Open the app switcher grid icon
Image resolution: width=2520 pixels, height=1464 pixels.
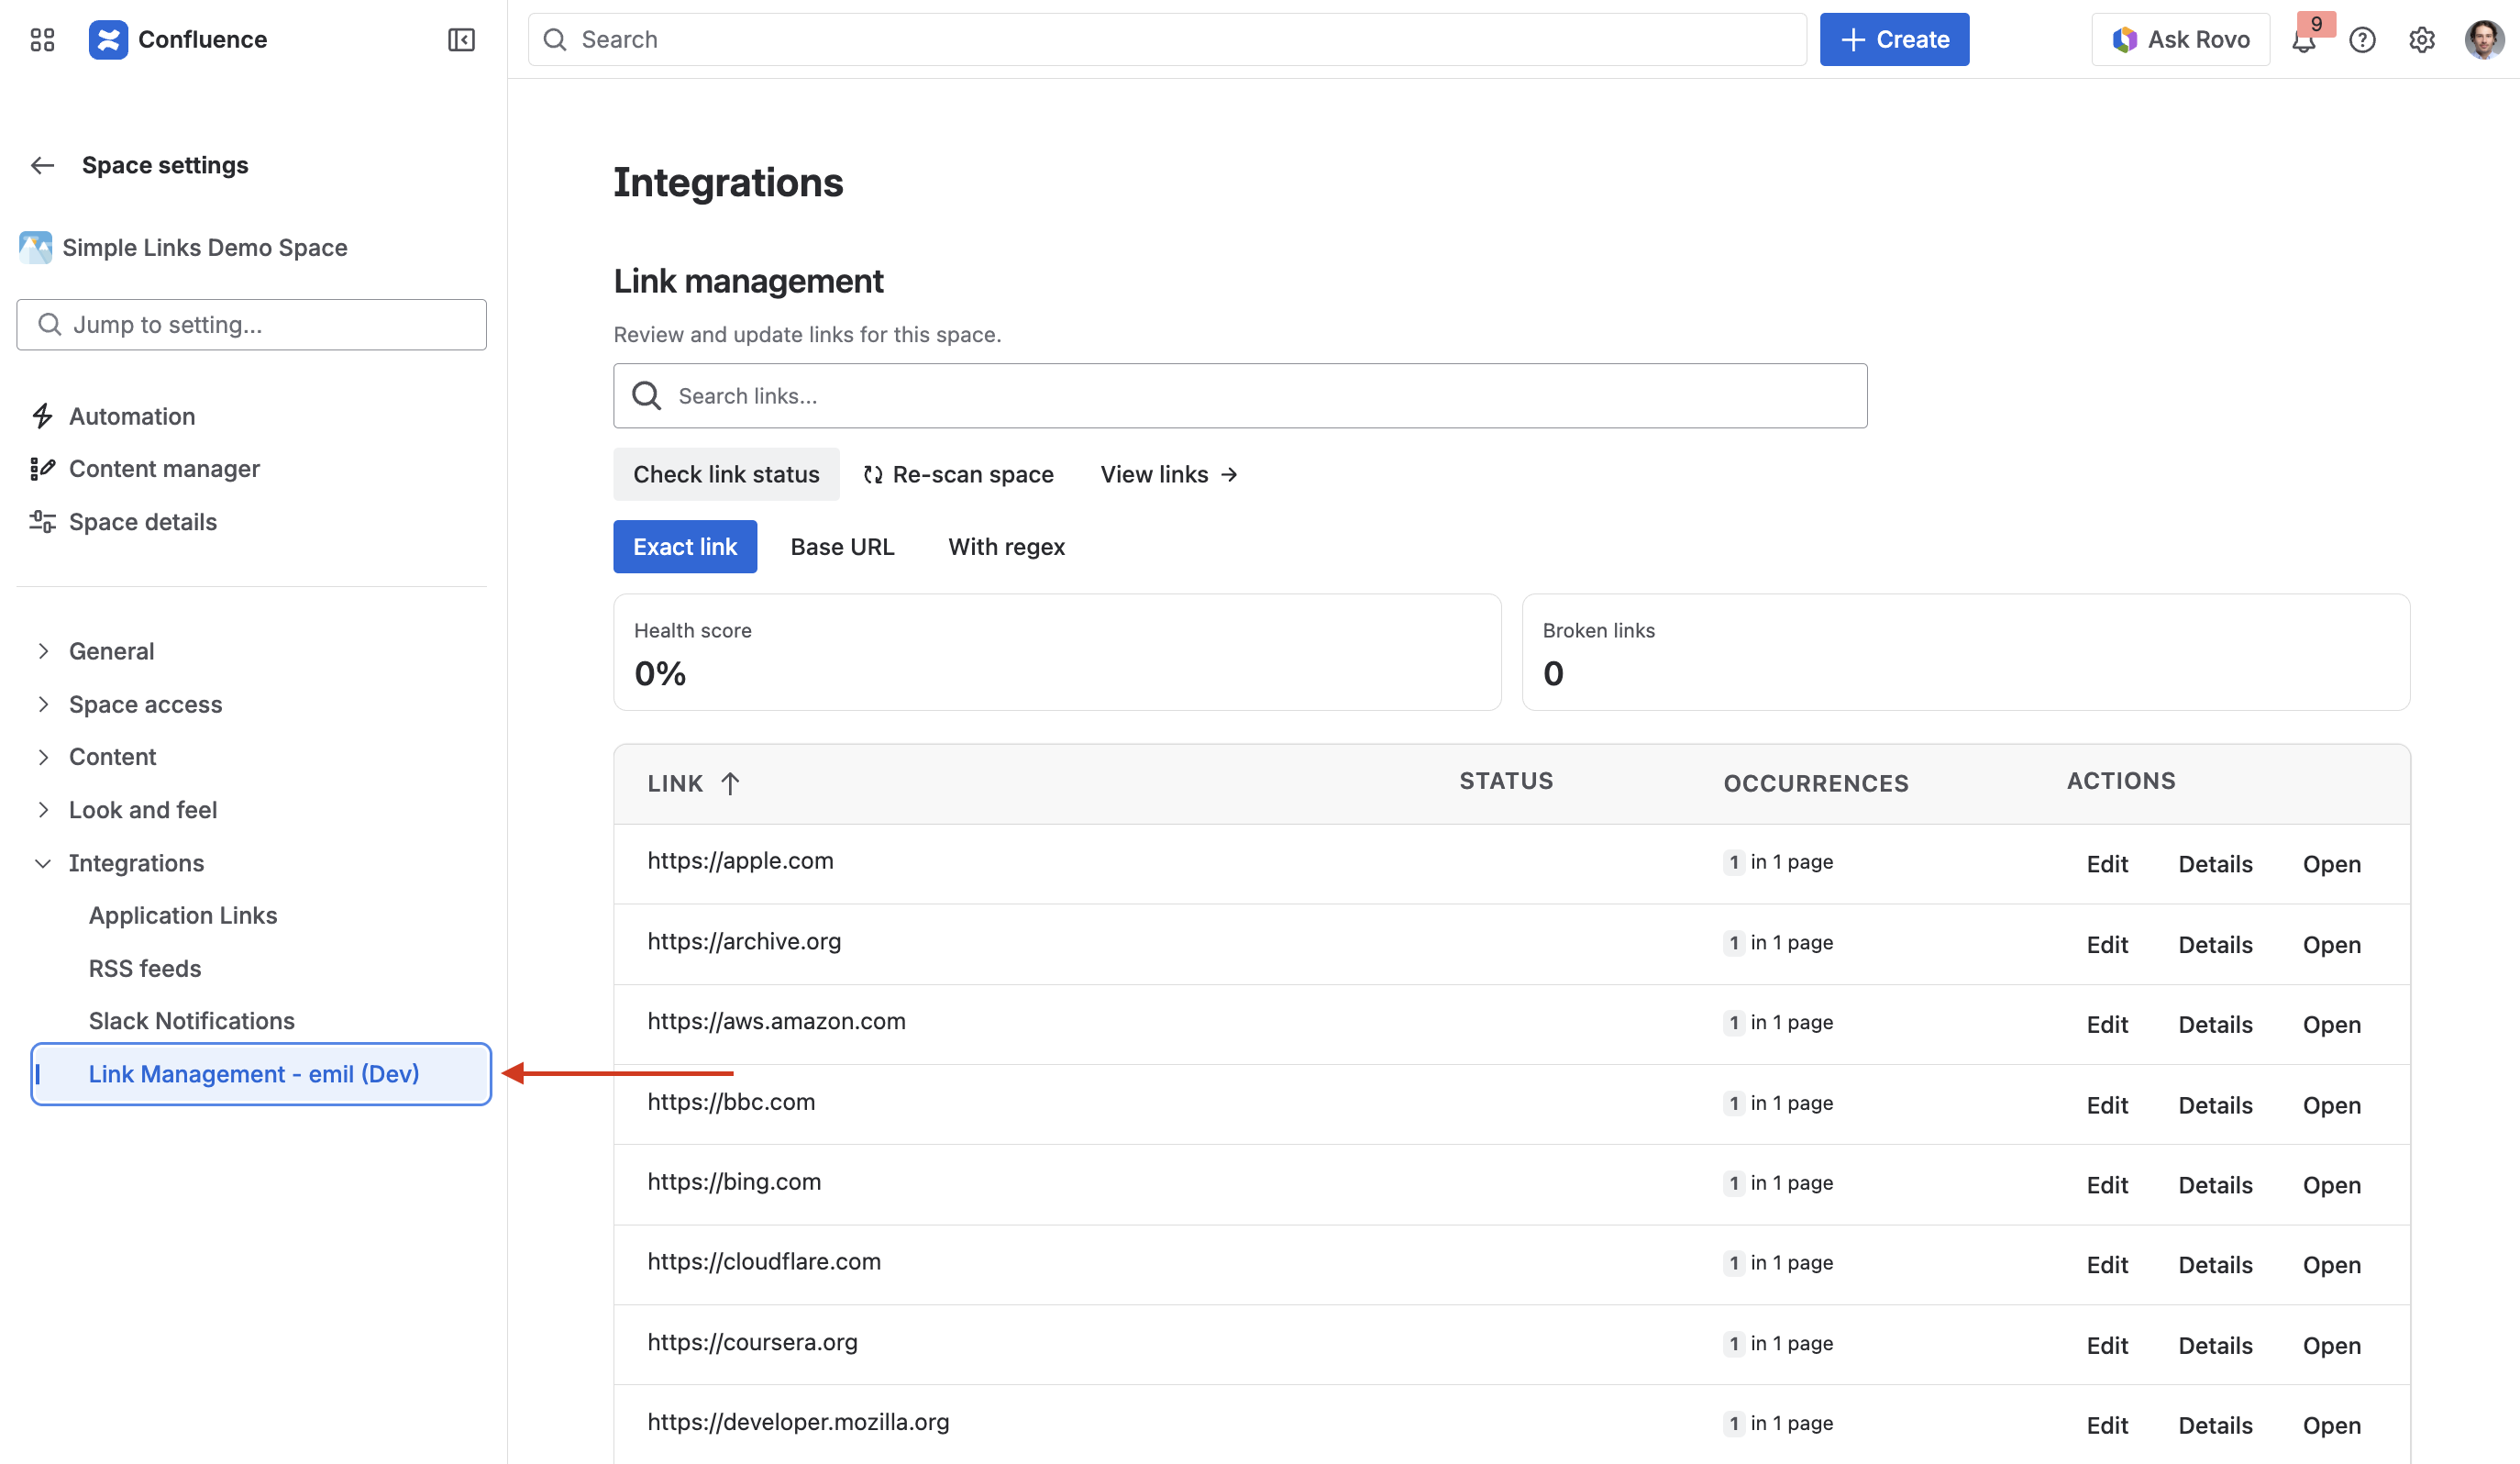point(42,40)
